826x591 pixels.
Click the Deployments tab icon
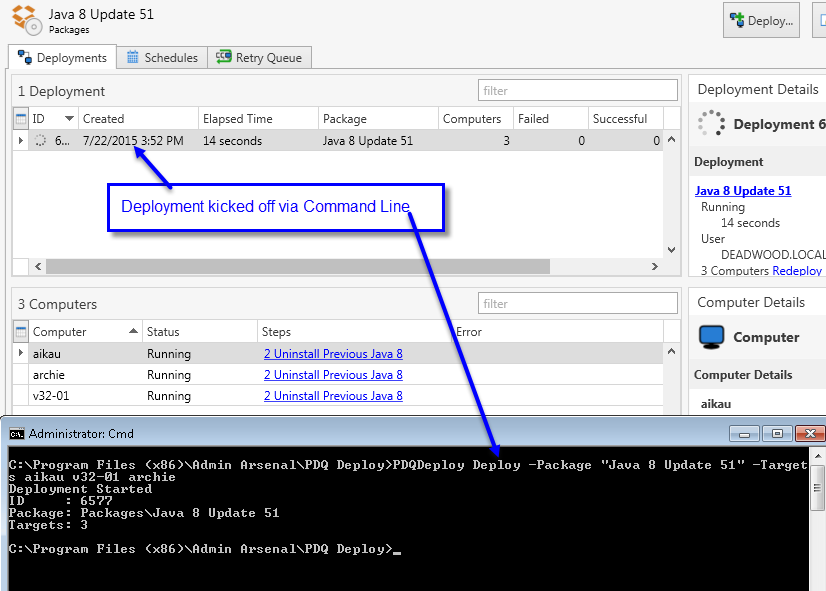(25, 57)
